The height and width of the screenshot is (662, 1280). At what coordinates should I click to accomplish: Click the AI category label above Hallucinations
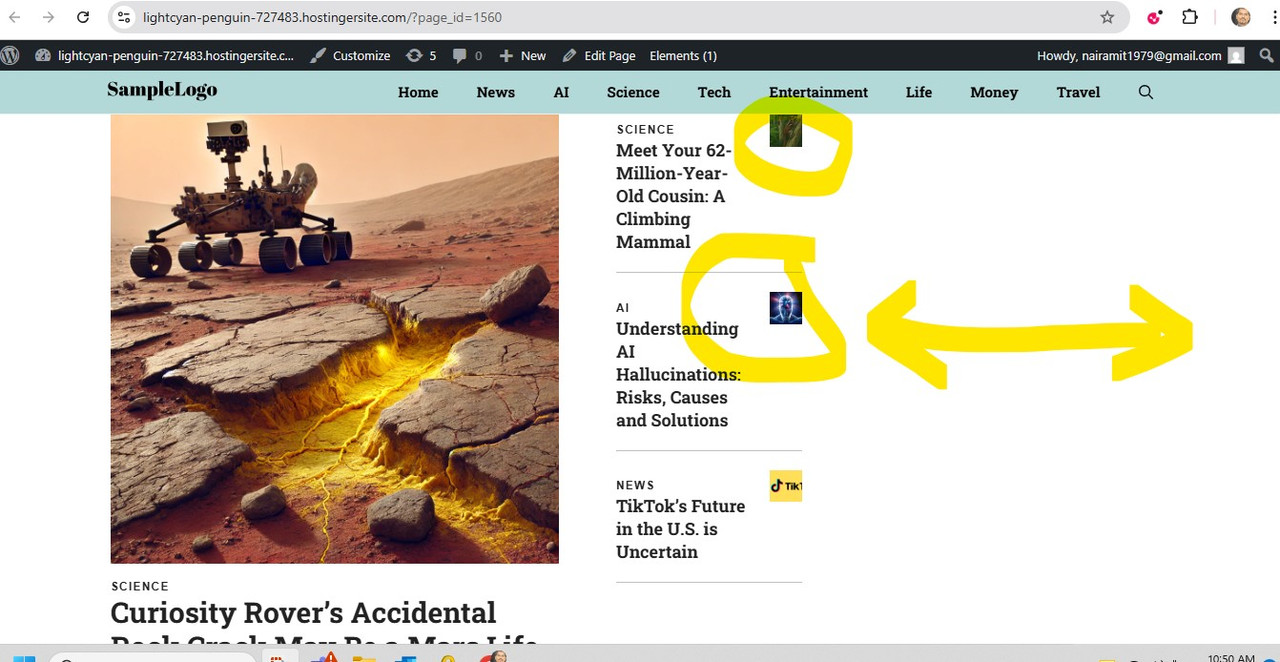pyautogui.click(x=623, y=307)
